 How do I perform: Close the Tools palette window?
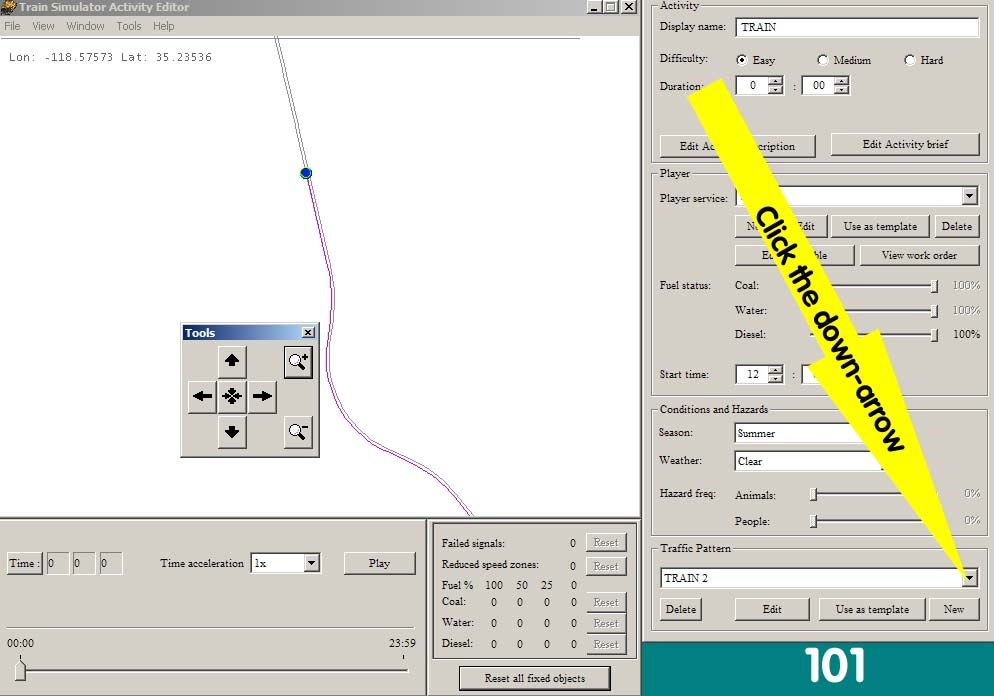point(308,332)
